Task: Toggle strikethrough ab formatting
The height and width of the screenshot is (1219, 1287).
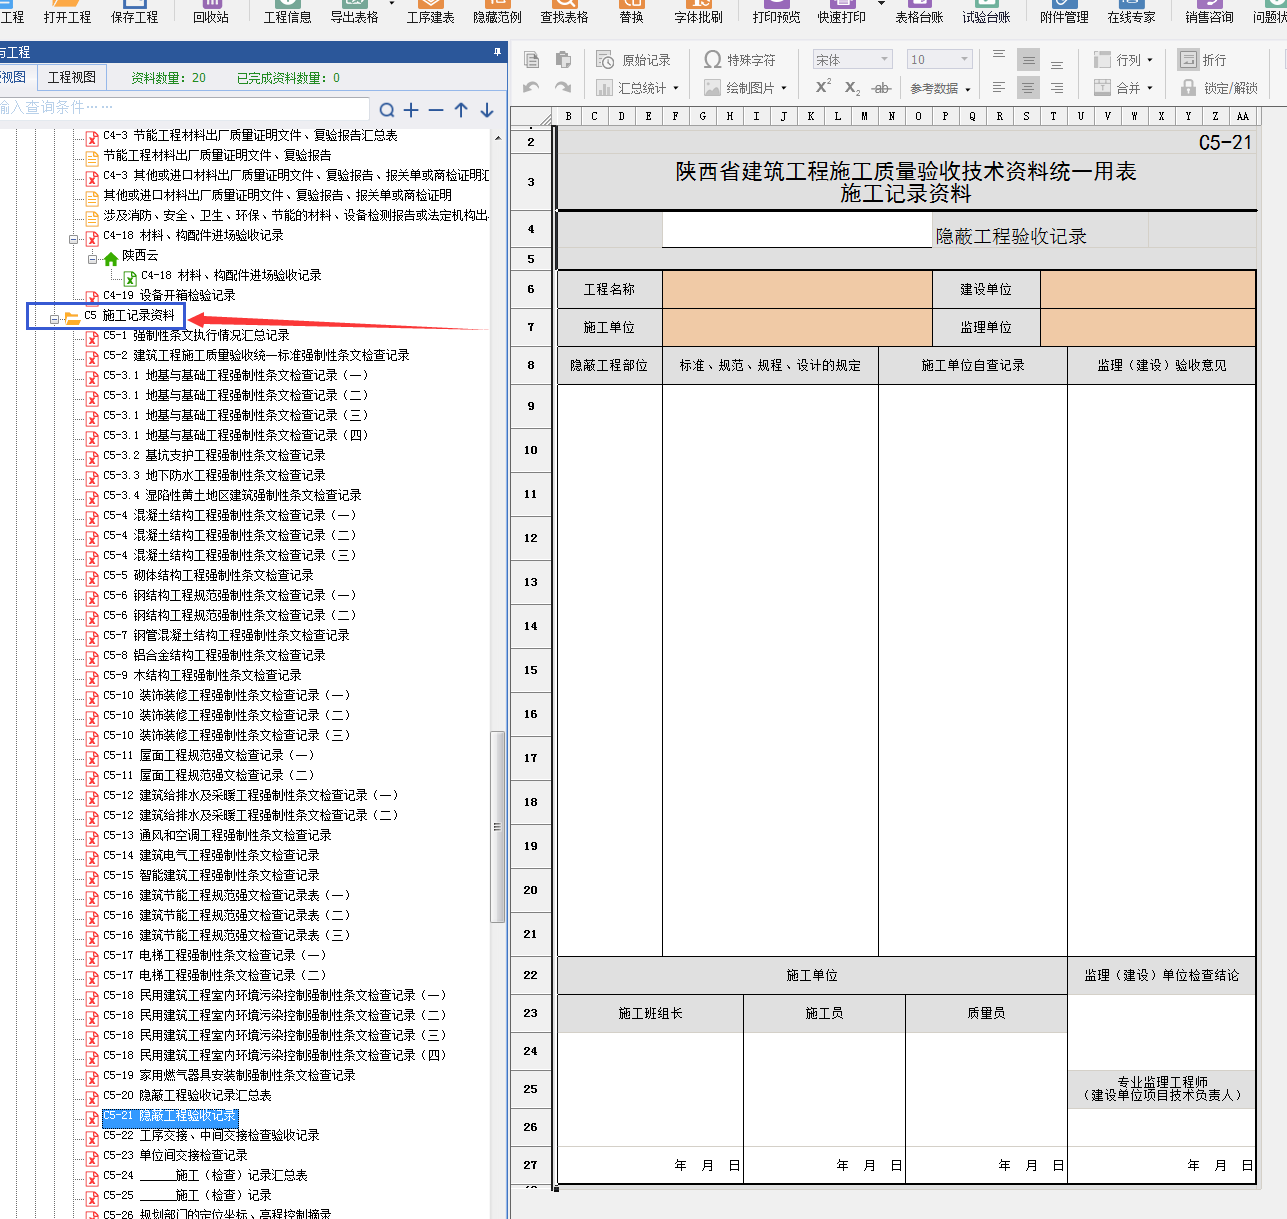Action: [x=881, y=88]
